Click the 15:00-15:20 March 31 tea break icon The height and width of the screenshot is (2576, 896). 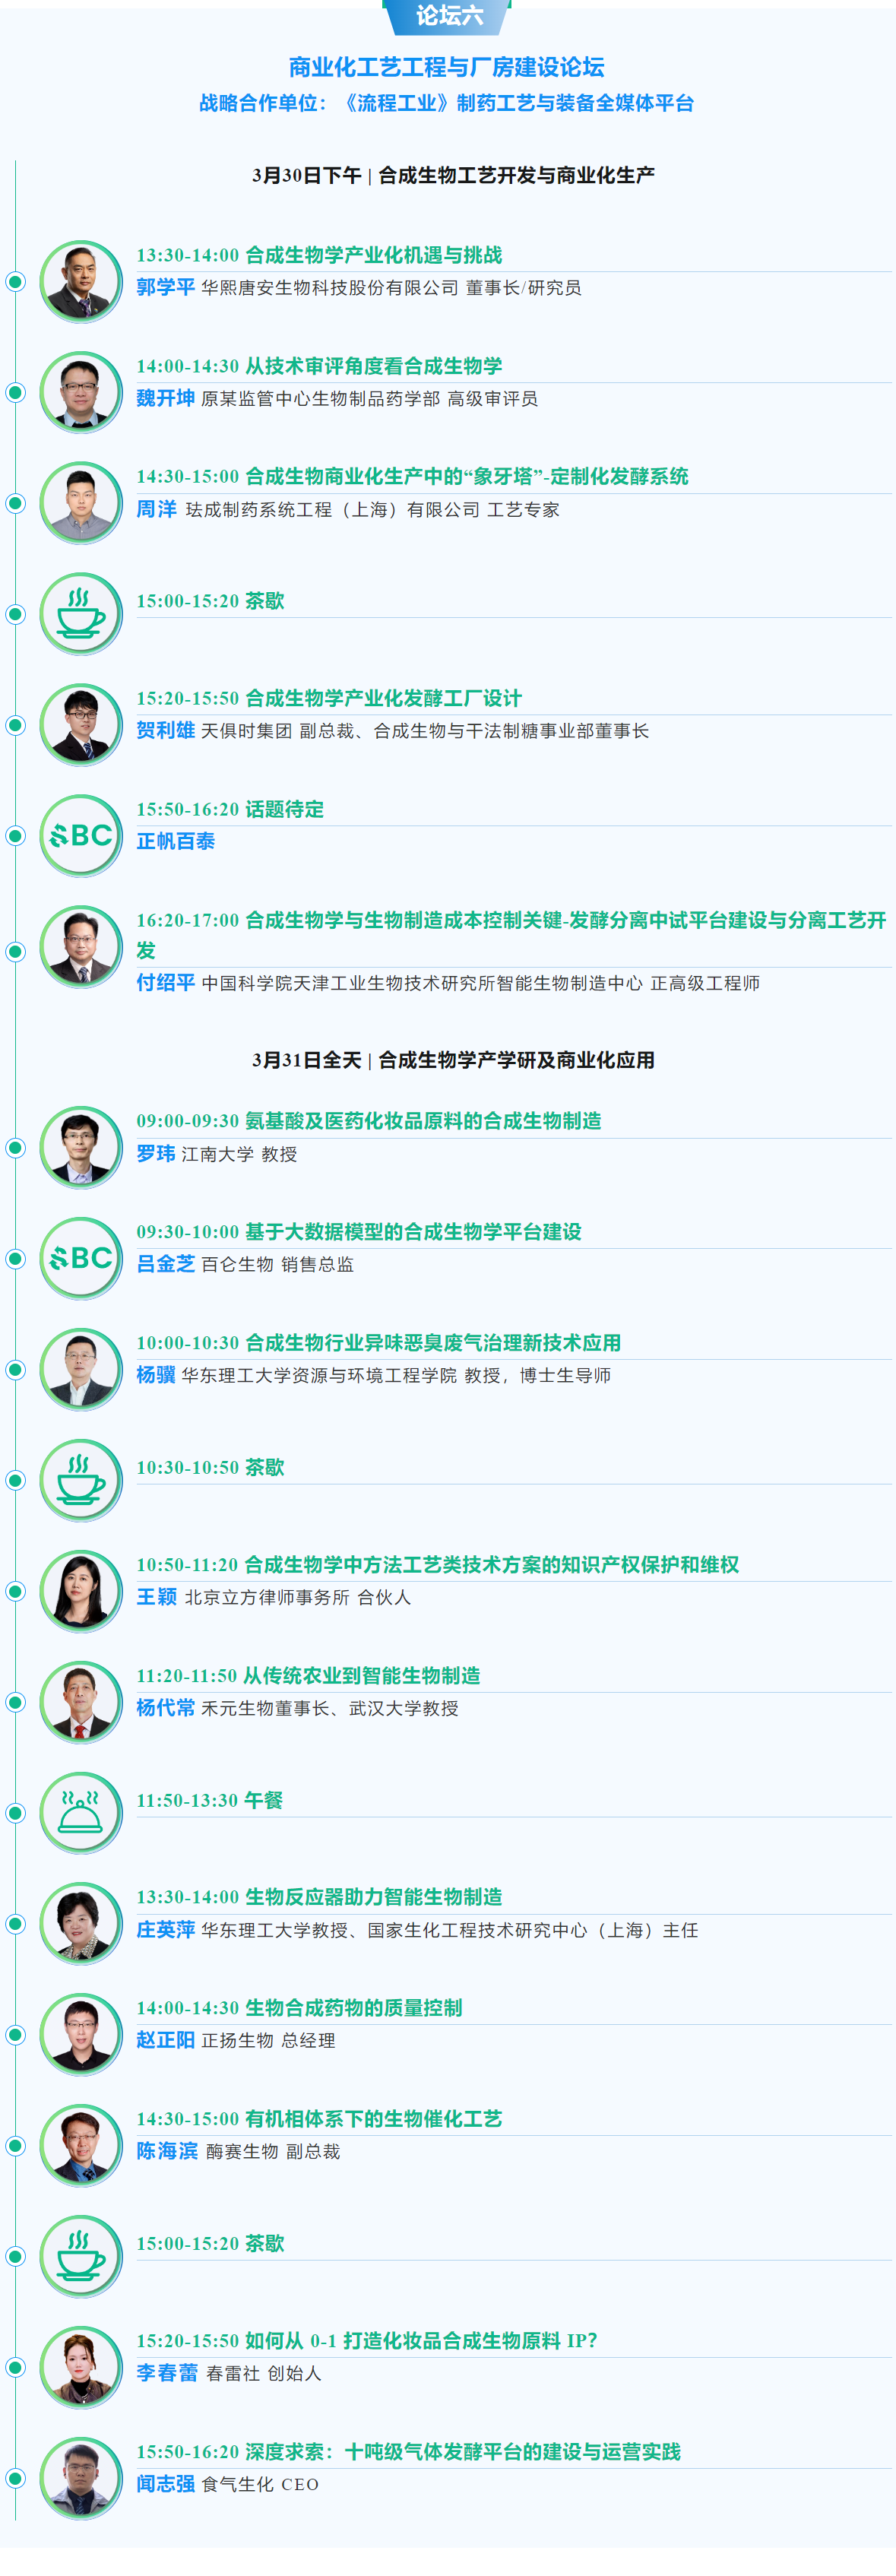[81, 2255]
